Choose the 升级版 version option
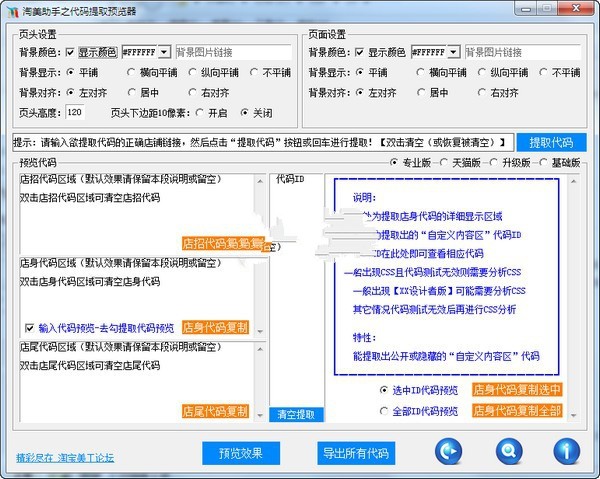This screenshot has height=479, width=600. pyautogui.click(x=493, y=163)
